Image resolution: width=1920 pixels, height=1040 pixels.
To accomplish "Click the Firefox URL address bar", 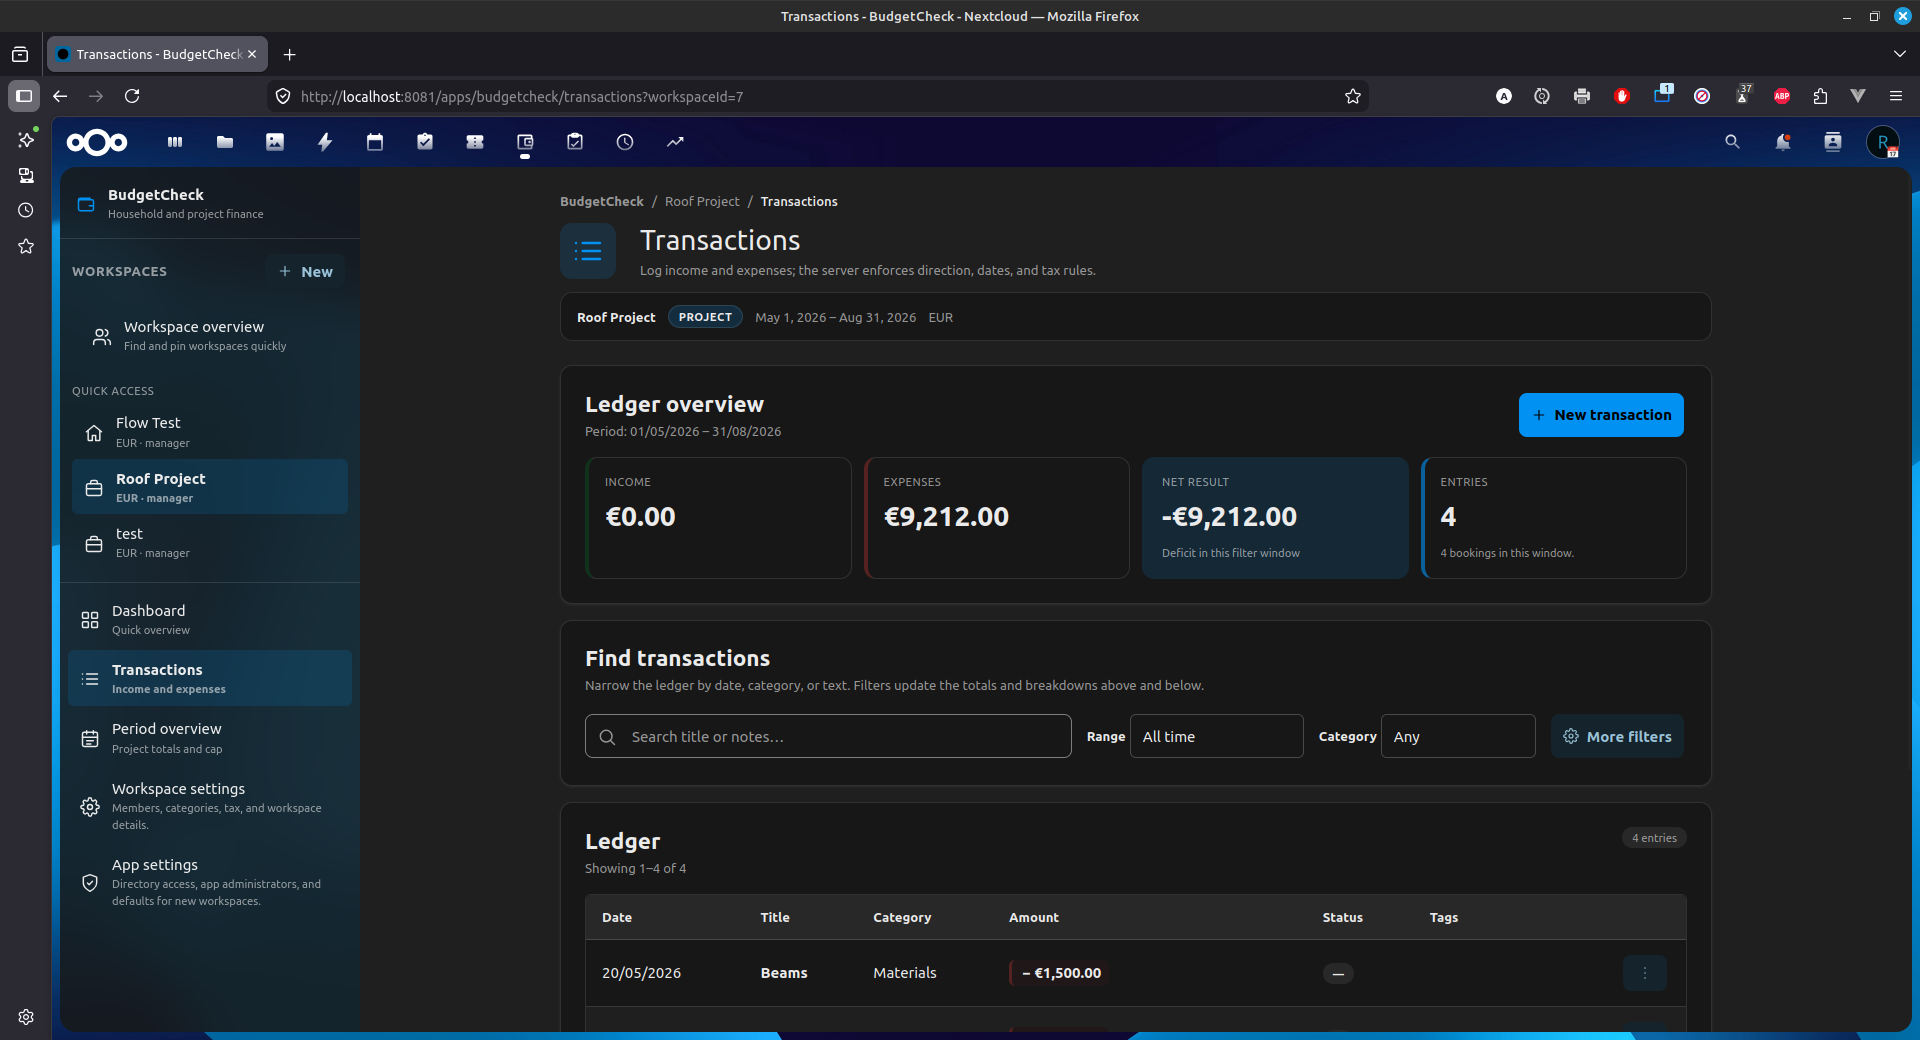I will pyautogui.click(x=820, y=96).
